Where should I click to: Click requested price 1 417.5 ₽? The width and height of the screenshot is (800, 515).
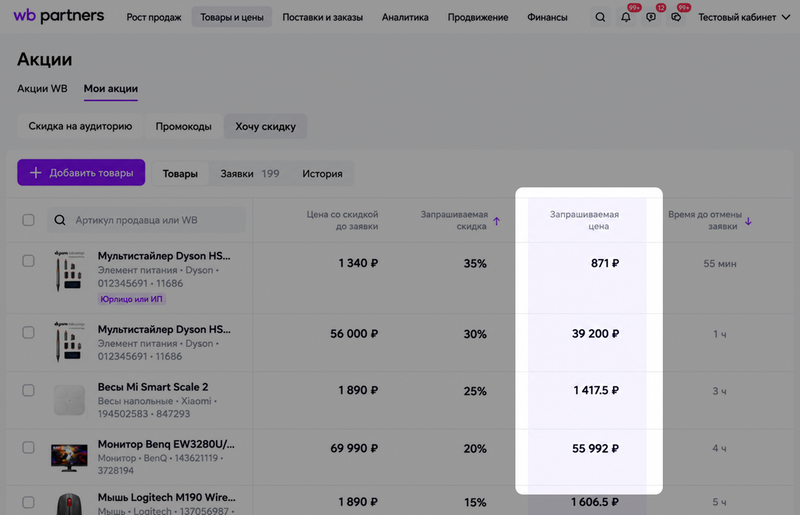(x=596, y=390)
